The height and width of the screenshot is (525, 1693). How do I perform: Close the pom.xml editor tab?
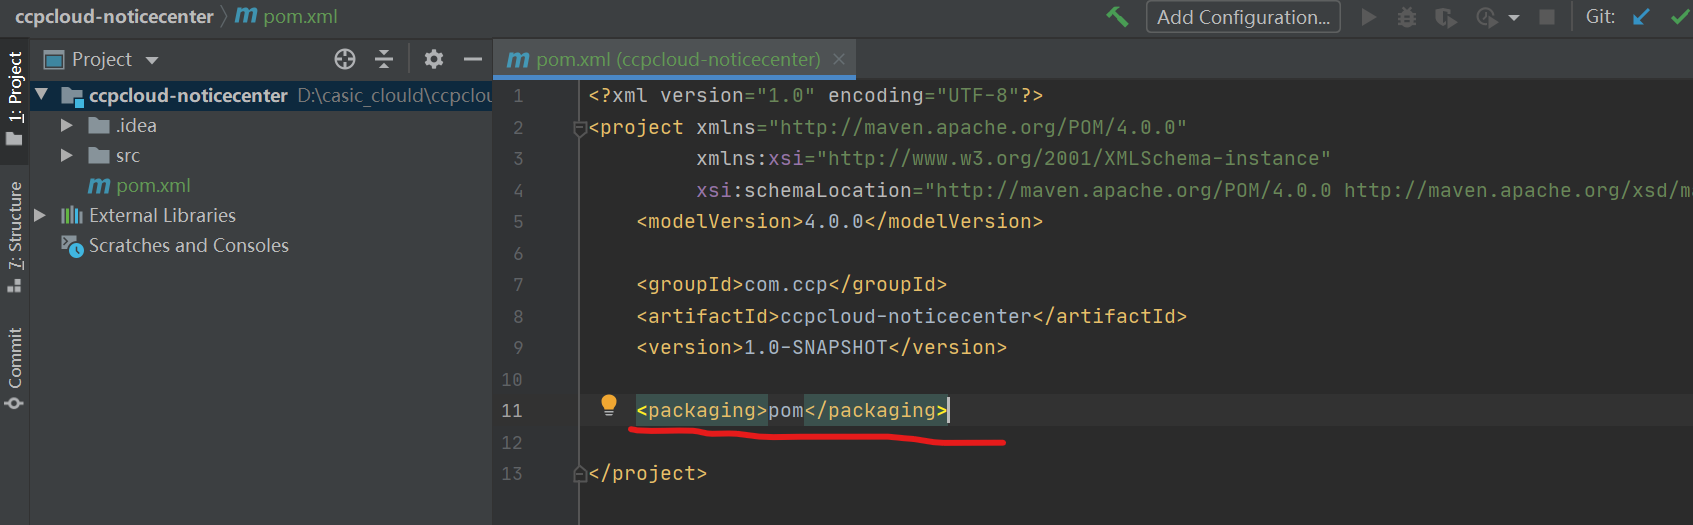(839, 59)
